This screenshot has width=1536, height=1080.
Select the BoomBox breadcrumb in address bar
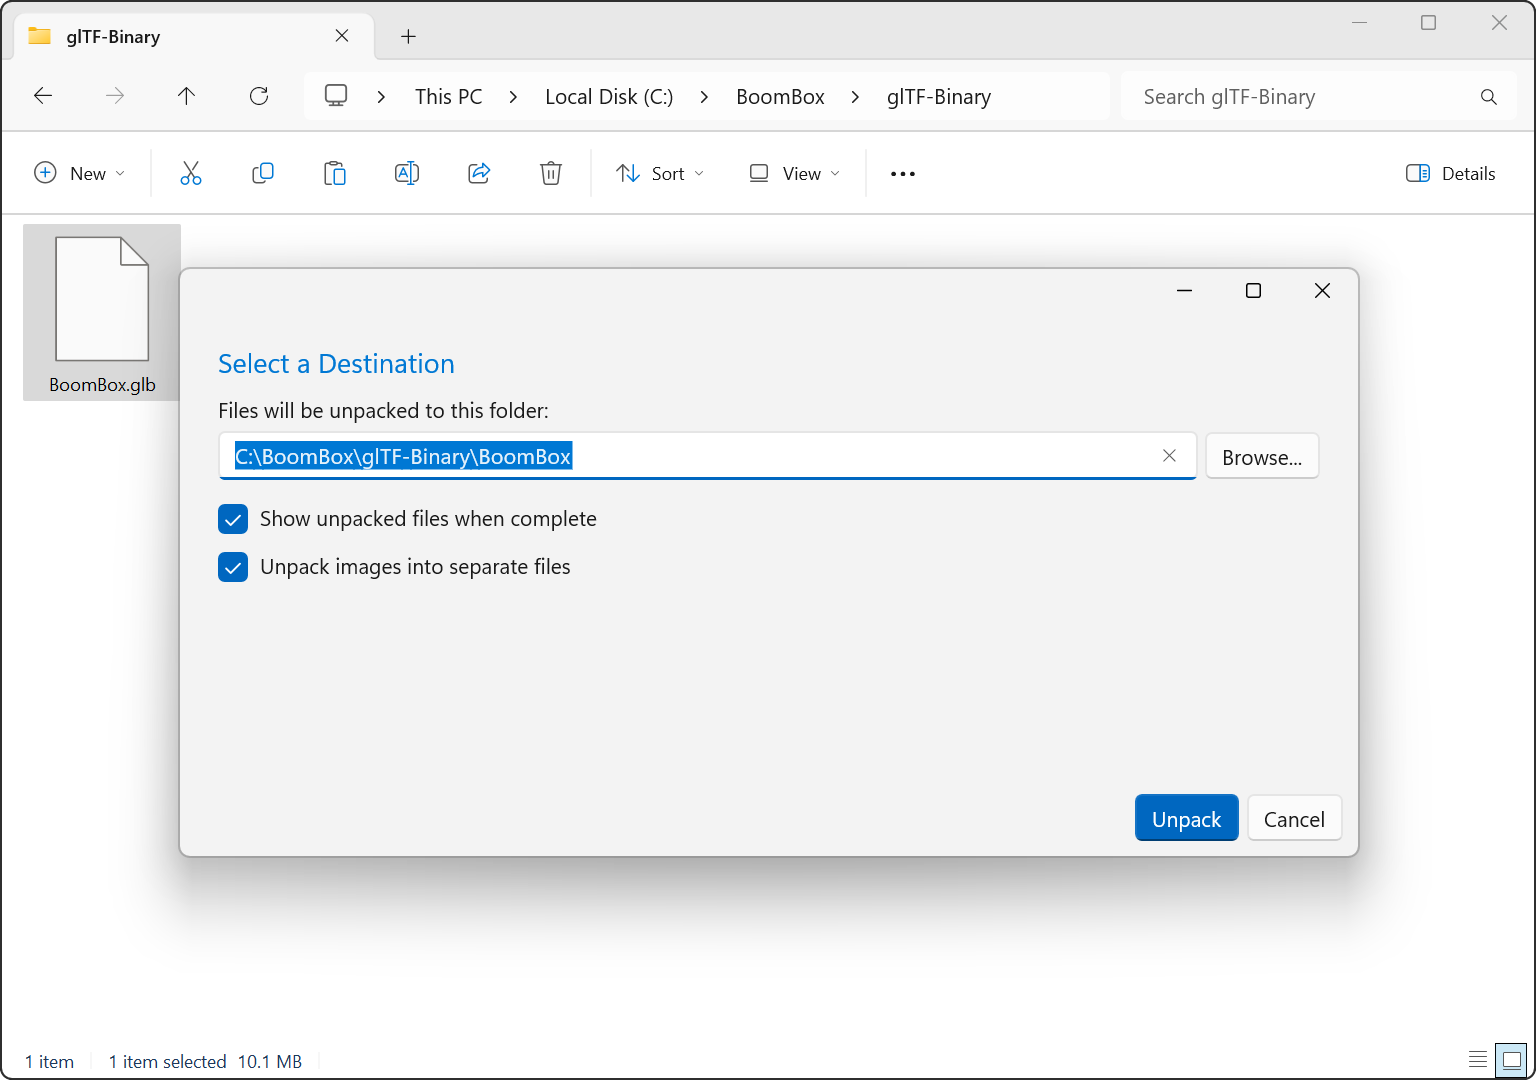pos(780,97)
